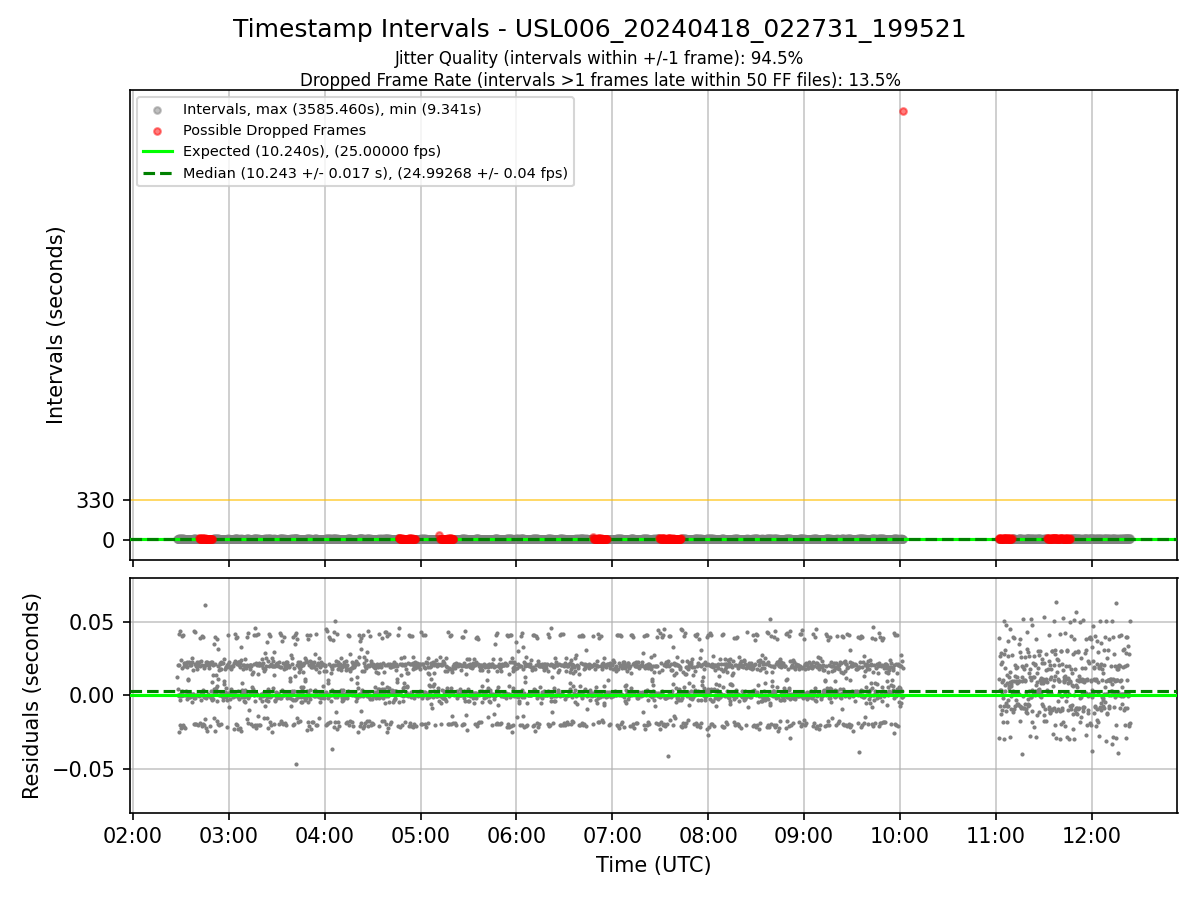Click the "07:00" time tick label
This screenshot has width=1200, height=900.
(612, 834)
